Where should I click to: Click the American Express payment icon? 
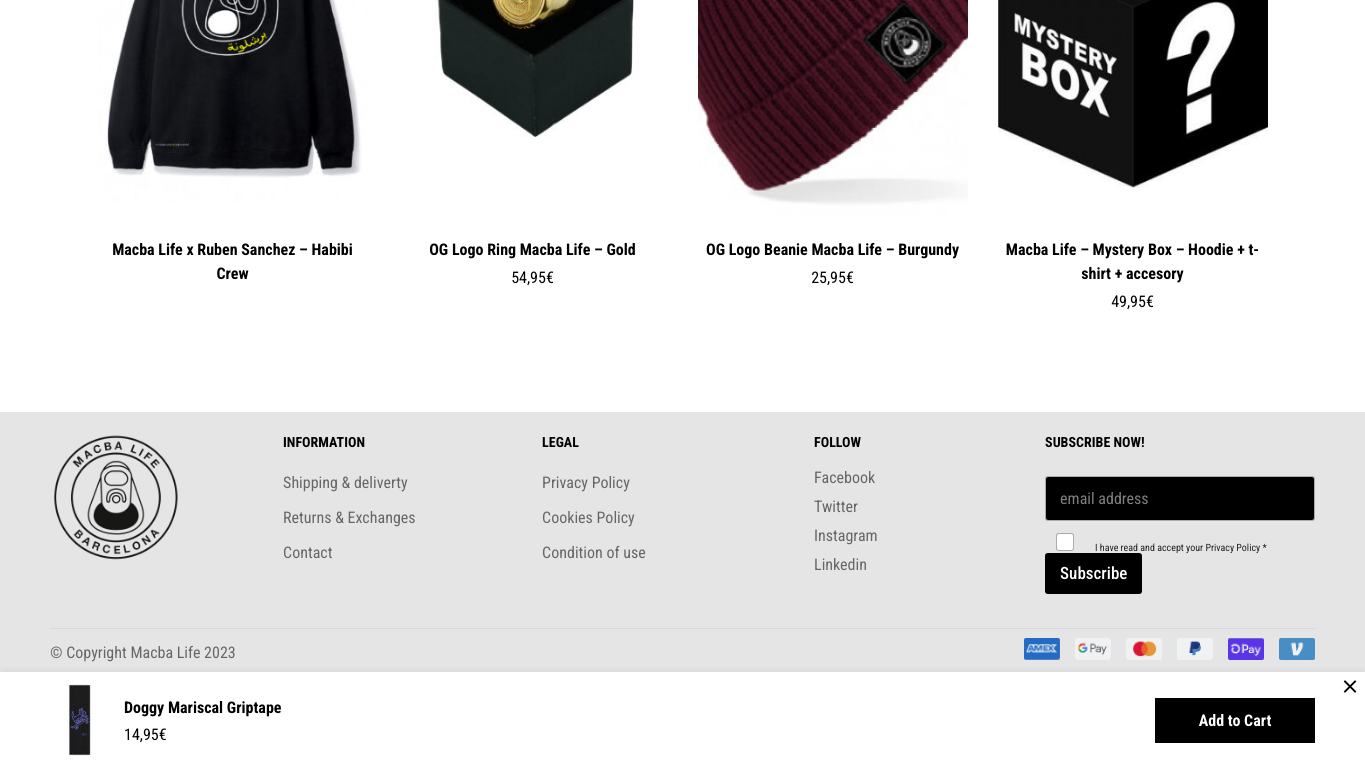[x=1041, y=649]
